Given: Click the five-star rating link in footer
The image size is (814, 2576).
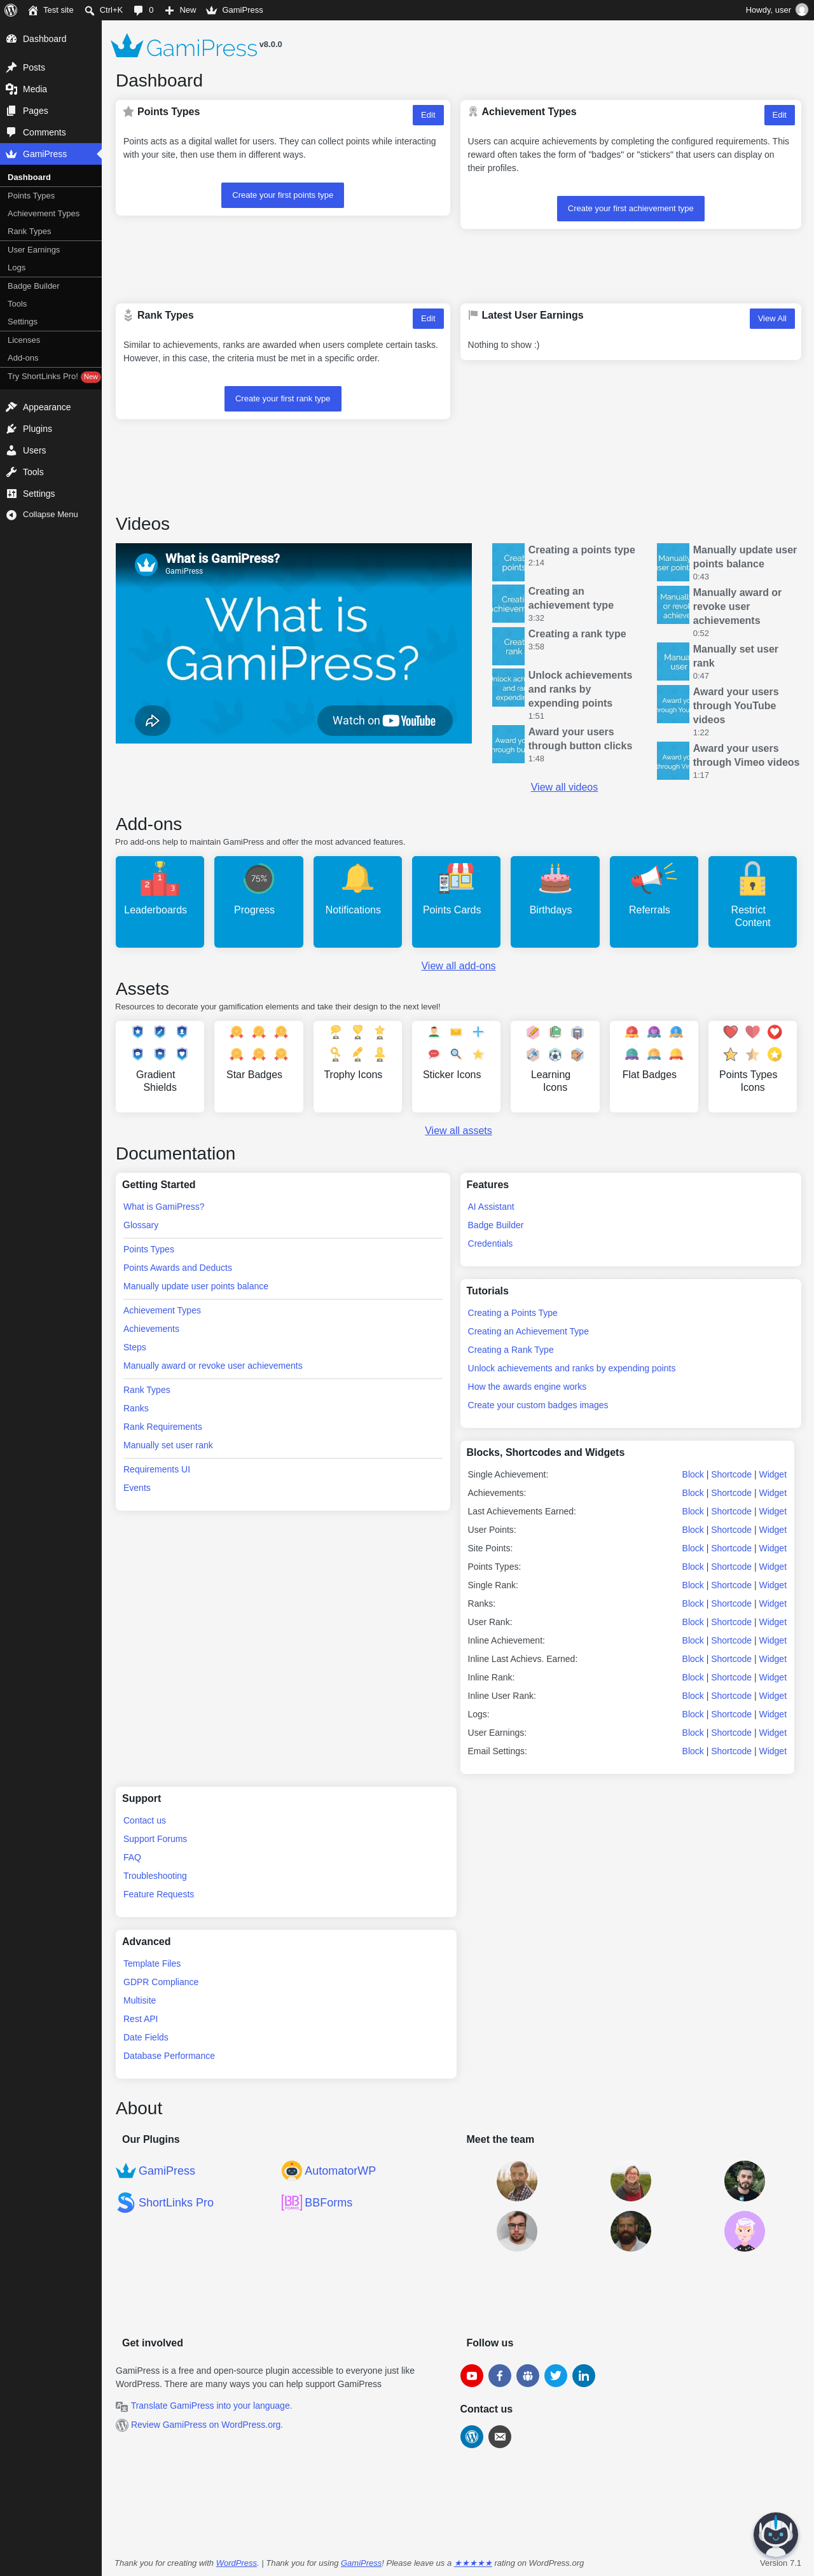Looking at the screenshot, I should tap(473, 2563).
